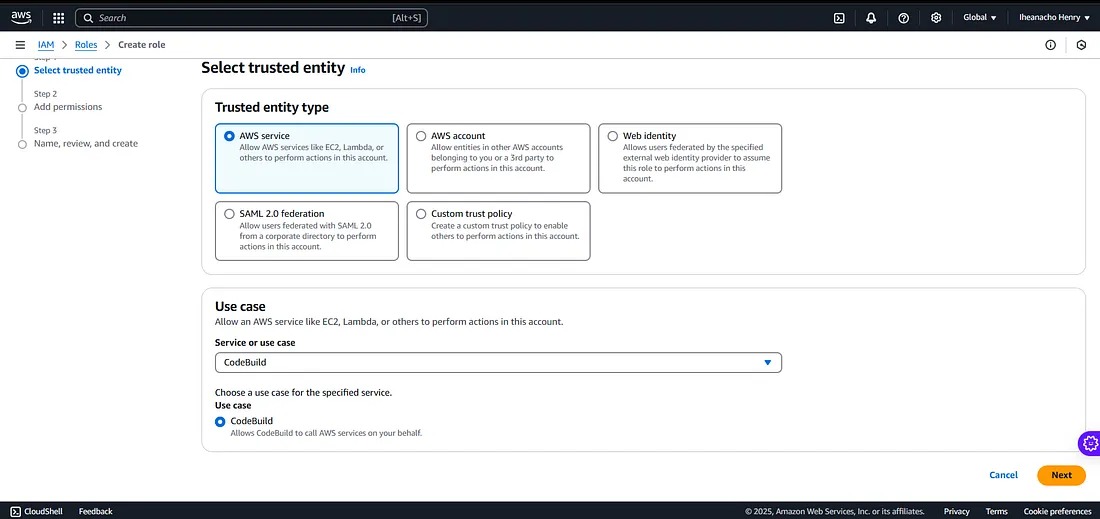Go to Roles breadcrumb link

click(x=86, y=45)
